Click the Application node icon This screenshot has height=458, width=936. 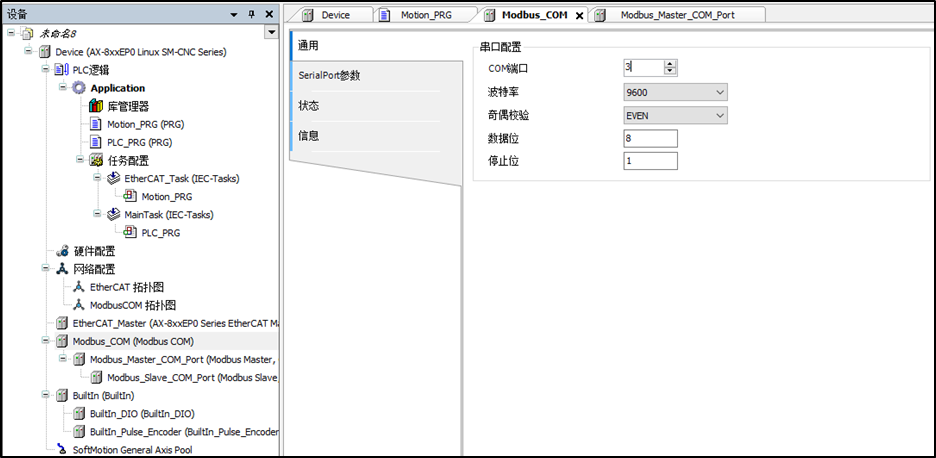click(x=79, y=88)
